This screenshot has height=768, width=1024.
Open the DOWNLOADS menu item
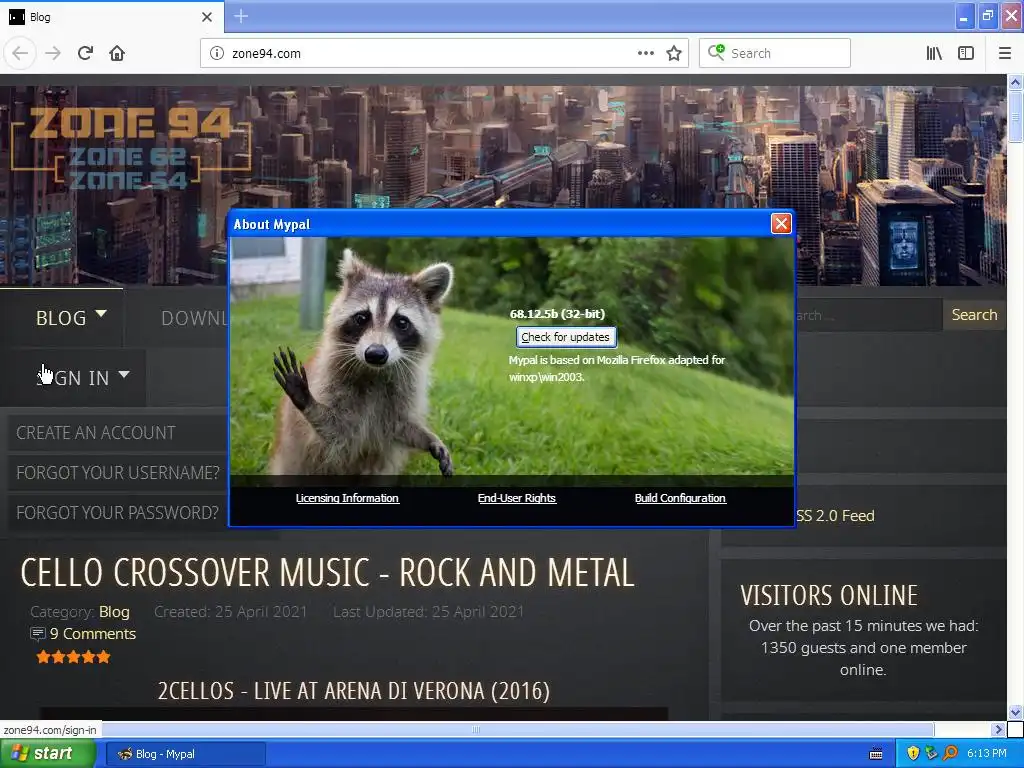coord(193,317)
